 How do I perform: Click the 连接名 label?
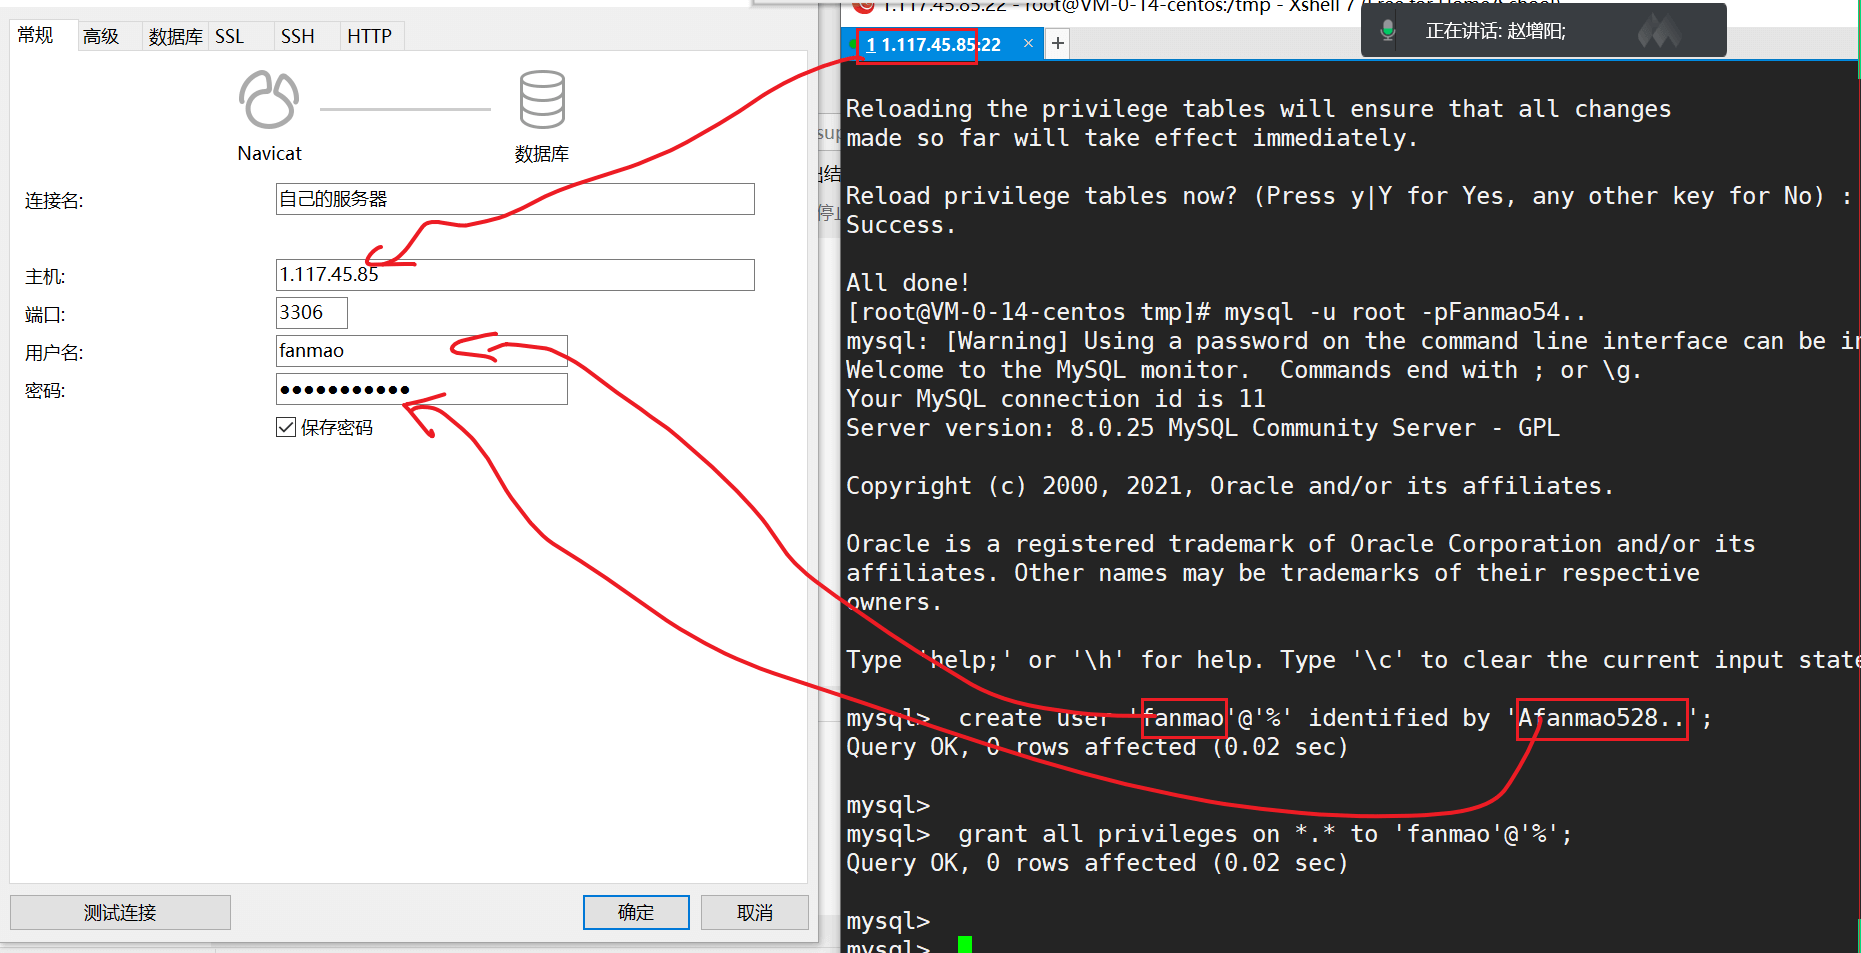[54, 201]
